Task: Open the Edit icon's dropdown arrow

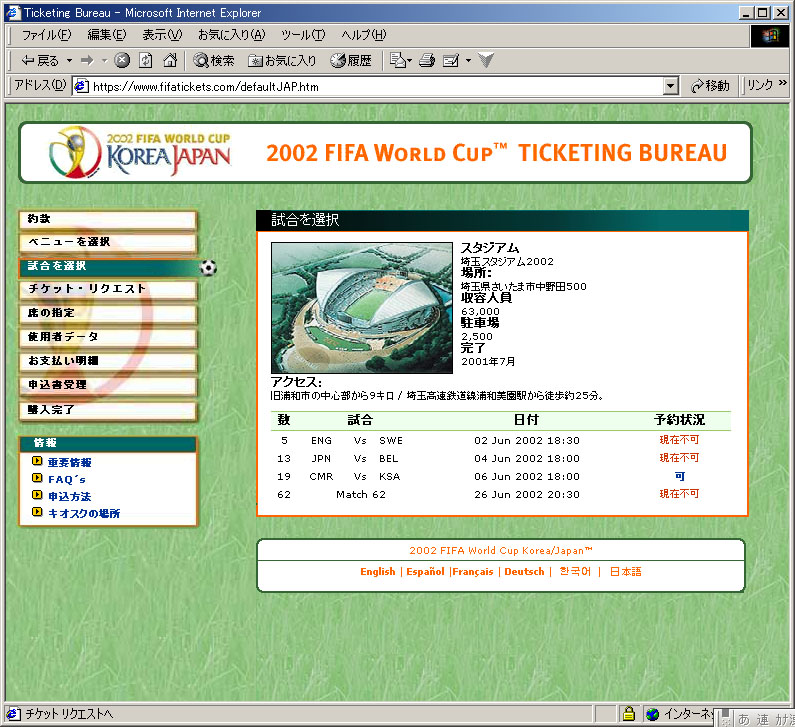Action: (468, 61)
